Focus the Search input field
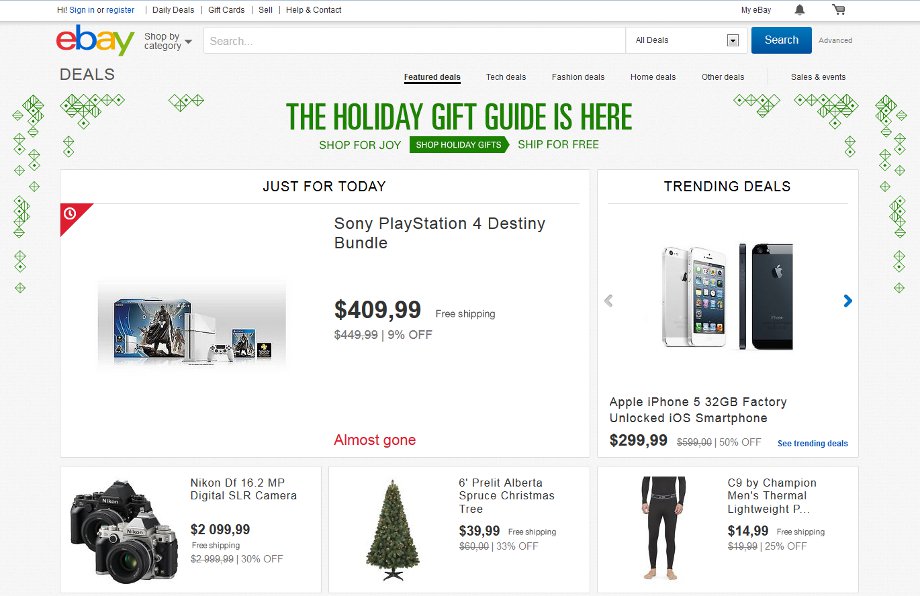 click(414, 41)
